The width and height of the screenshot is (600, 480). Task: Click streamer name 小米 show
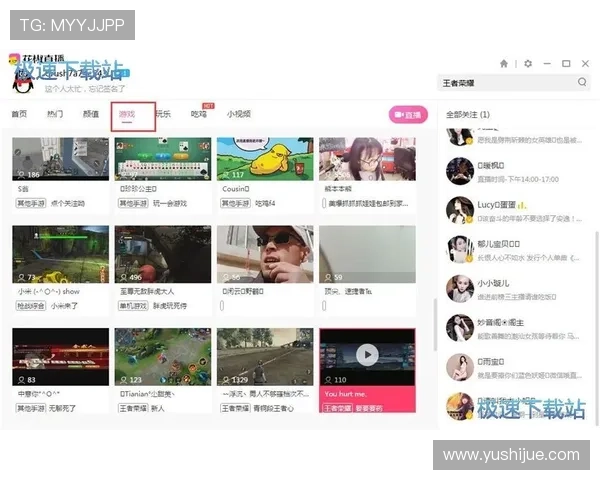click(x=49, y=291)
